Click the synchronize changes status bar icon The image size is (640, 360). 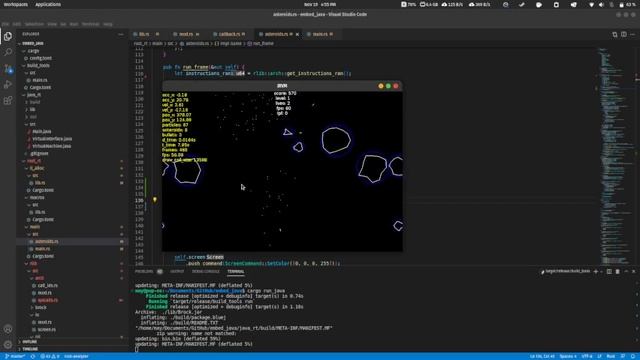pyautogui.click(x=33, y=356)
